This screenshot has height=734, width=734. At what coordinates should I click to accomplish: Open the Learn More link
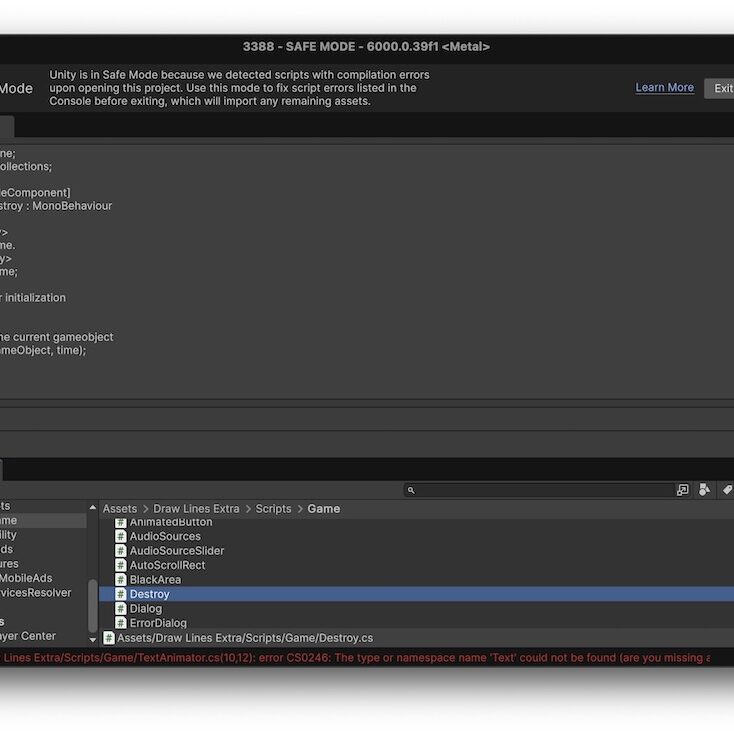click(x=664, y=88)
